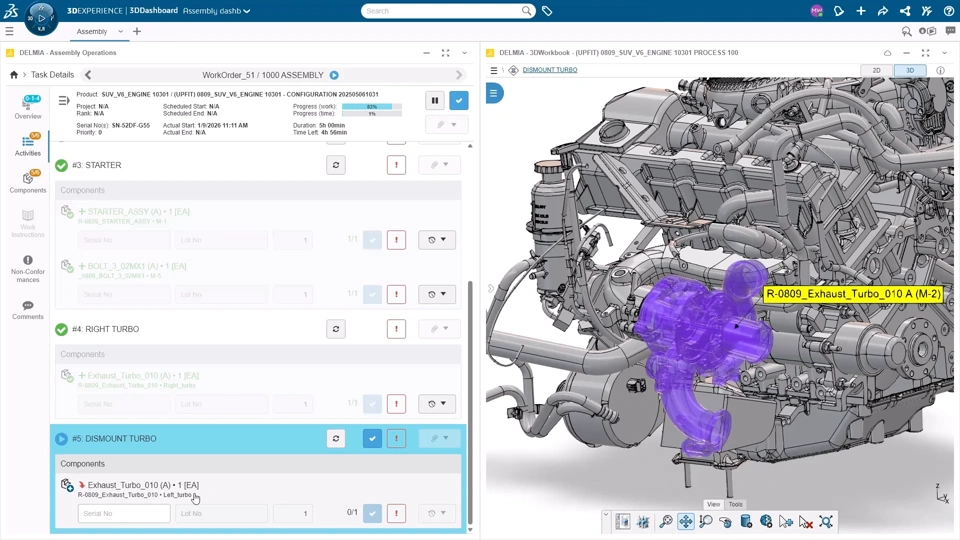Click the plus (add) icon in the top bar
The image size is (960, 540).
861,11
